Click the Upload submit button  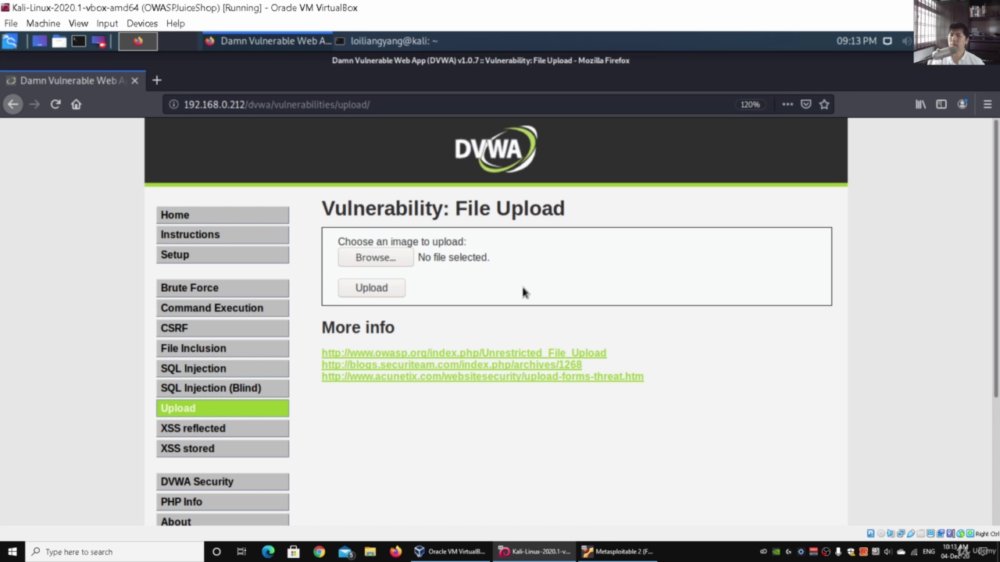coord(371,288)
